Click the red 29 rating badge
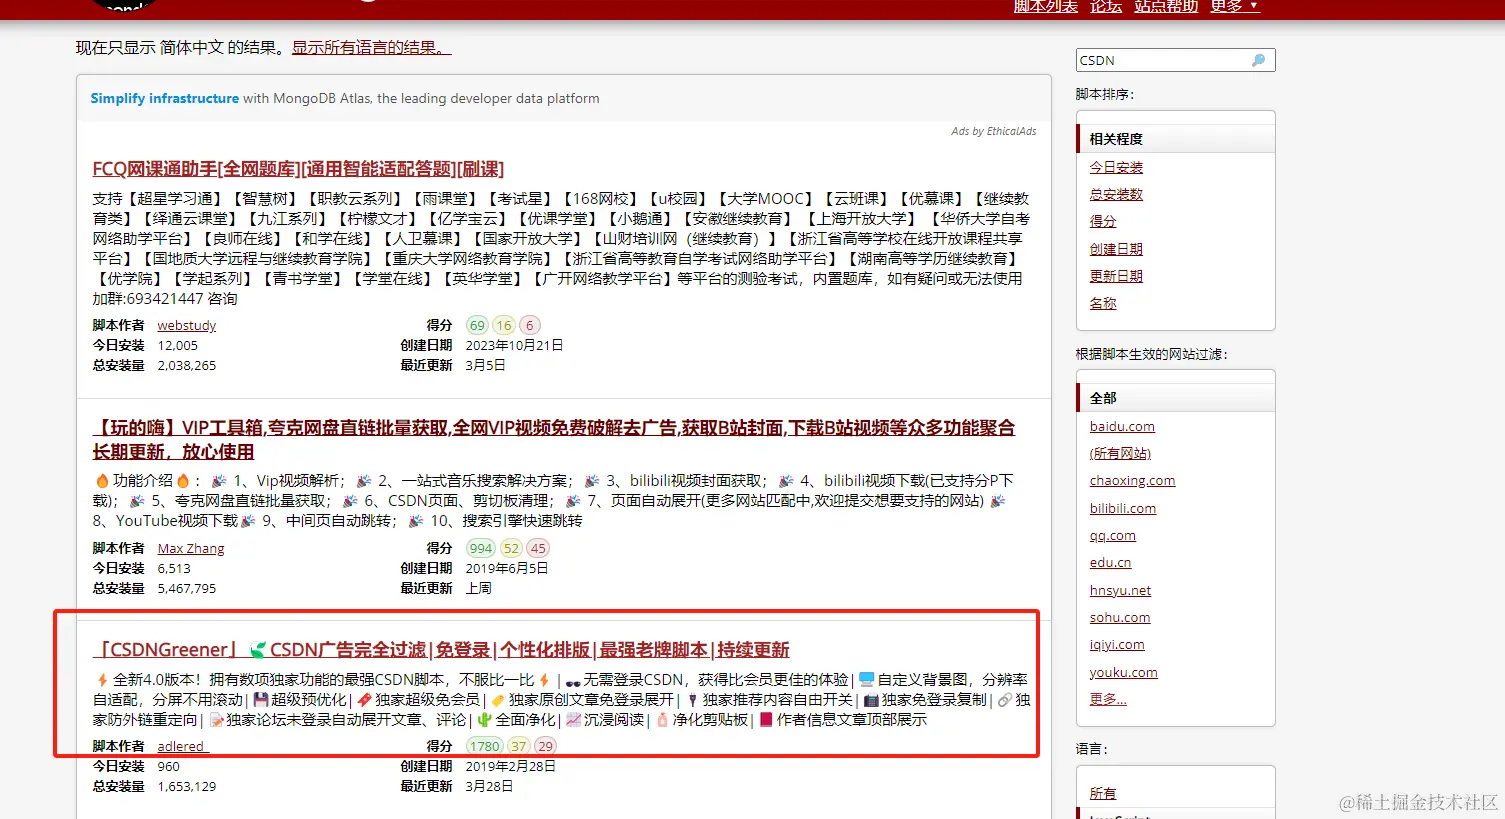Viewport: 1505px width, 819px height. pyautogui.click(x=545, y=746)
